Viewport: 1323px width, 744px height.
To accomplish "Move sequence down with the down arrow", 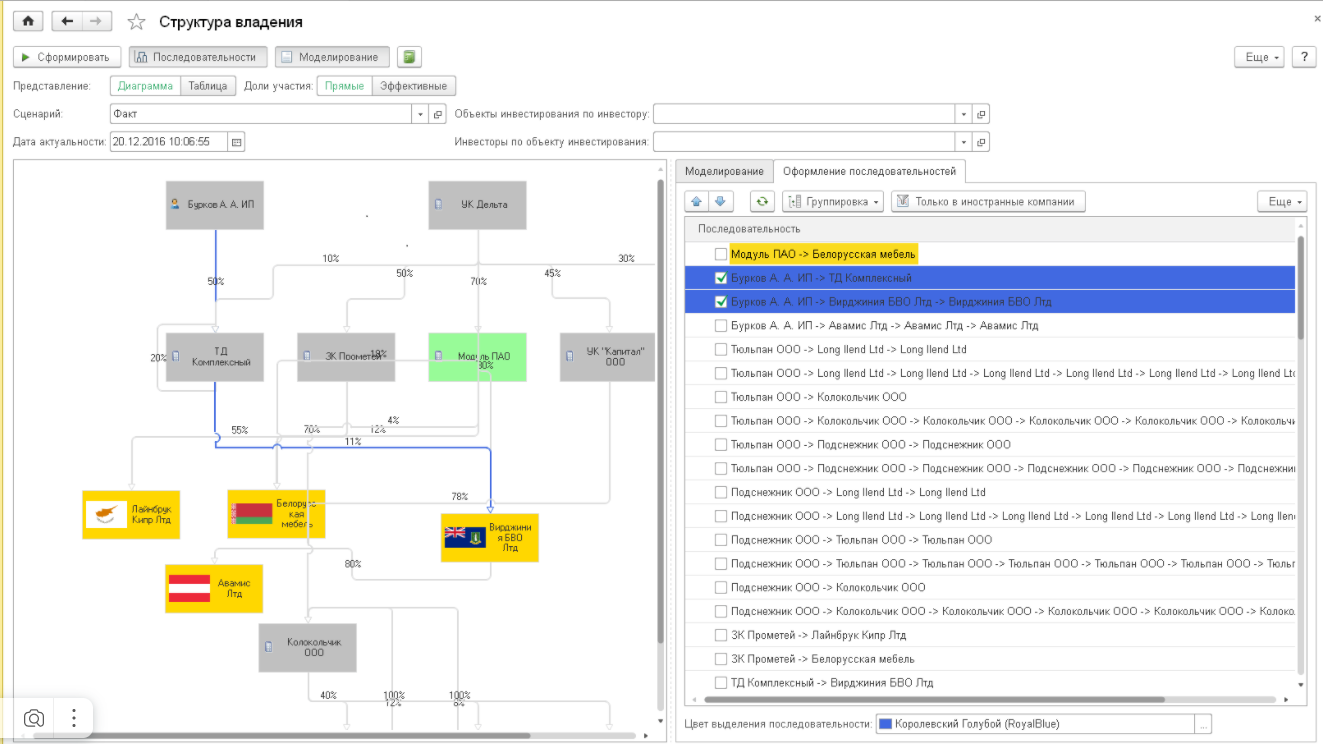I will pyautogui.click(x=721, y=202).
